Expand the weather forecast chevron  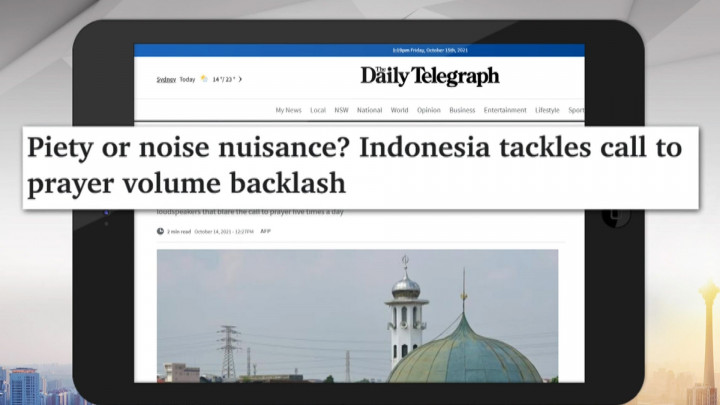[x=240, y=79]
